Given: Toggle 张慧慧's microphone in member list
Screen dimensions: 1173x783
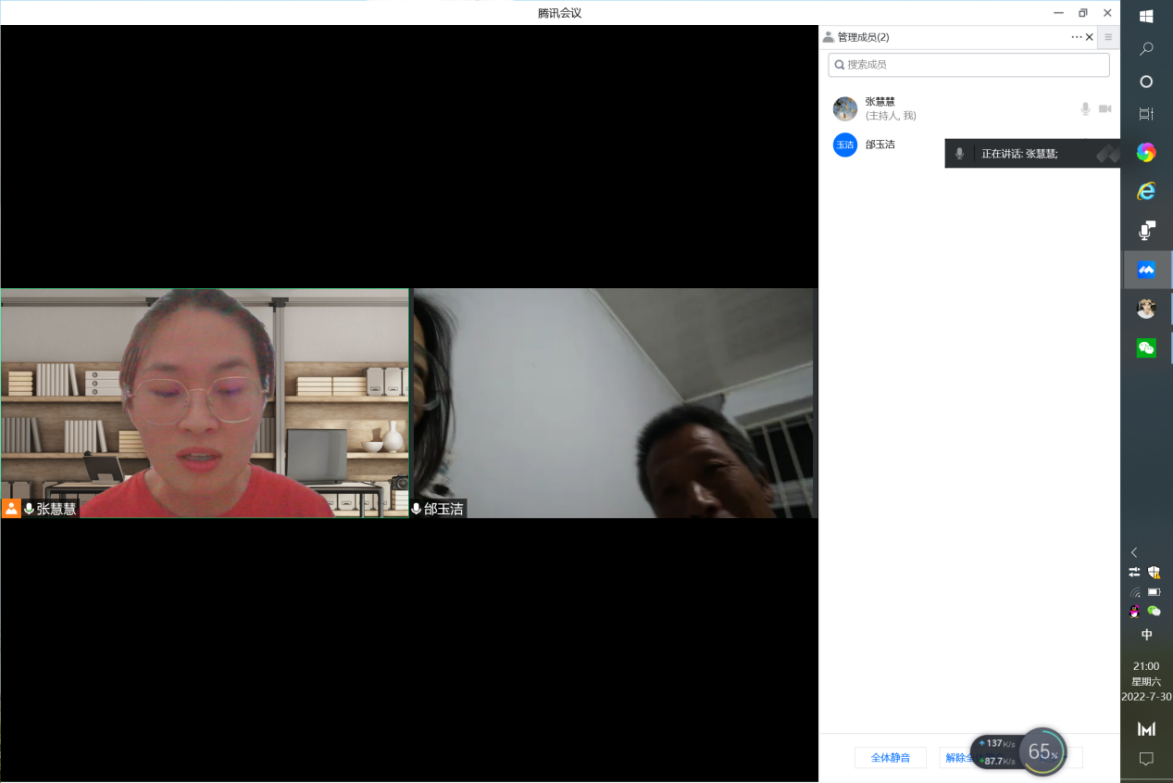Looking at the screenshot, I should (1085, 108).
